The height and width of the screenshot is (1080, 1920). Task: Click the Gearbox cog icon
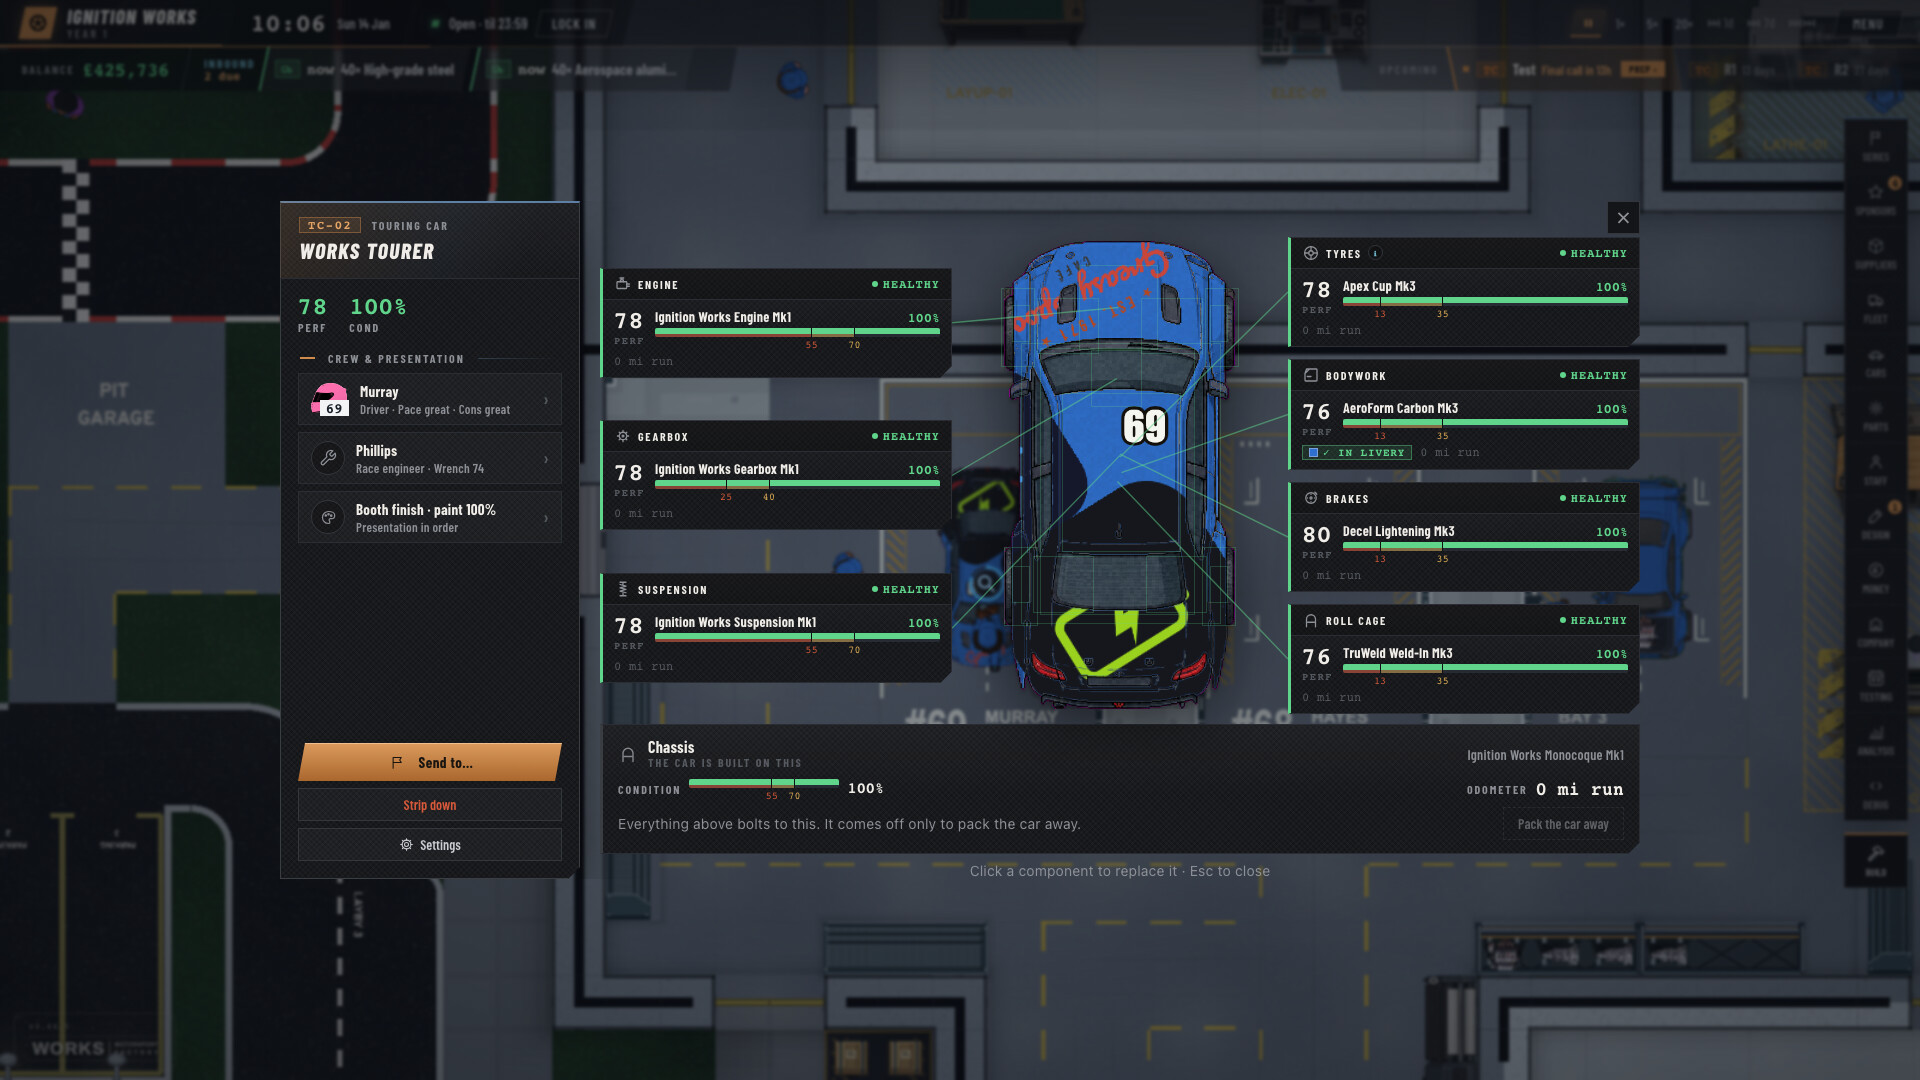622,436
